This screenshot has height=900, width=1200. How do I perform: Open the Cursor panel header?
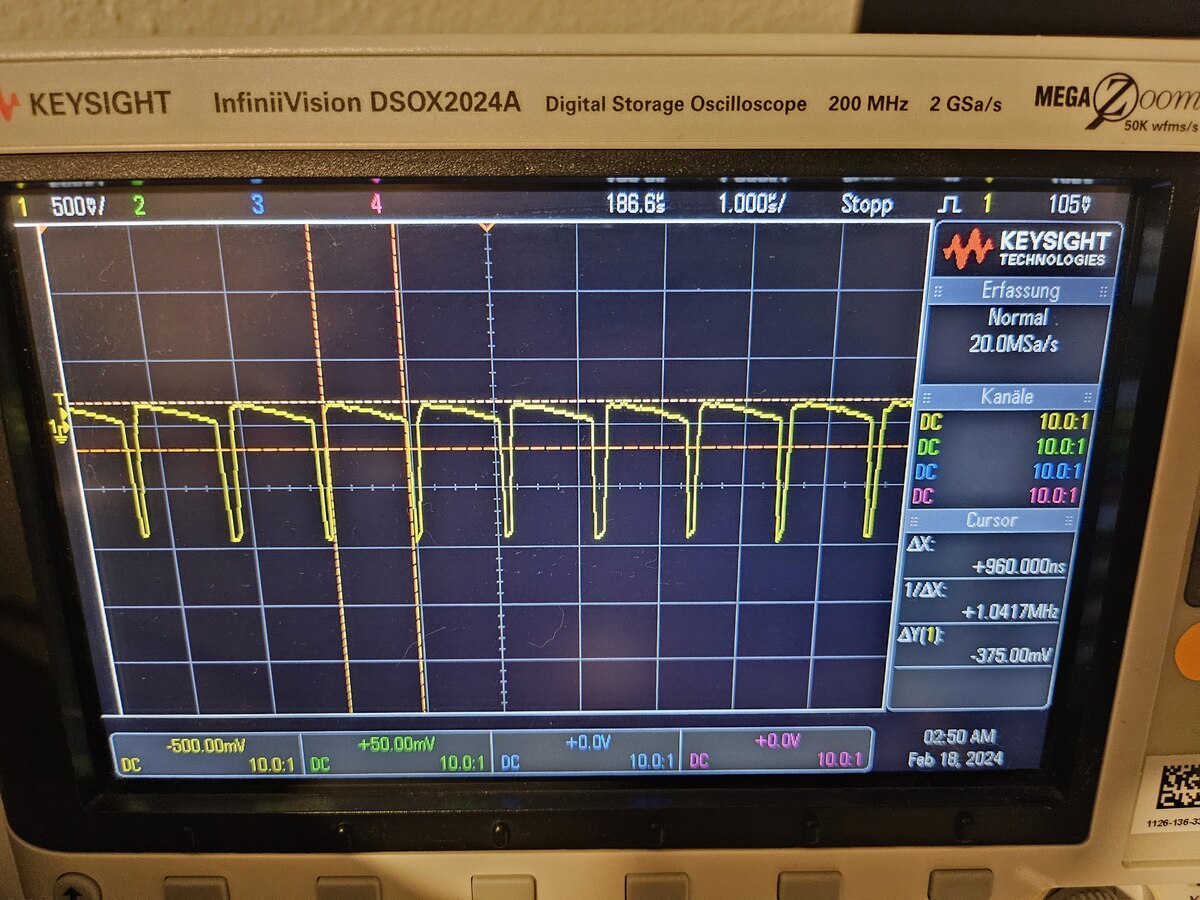[x=992, y=520]
